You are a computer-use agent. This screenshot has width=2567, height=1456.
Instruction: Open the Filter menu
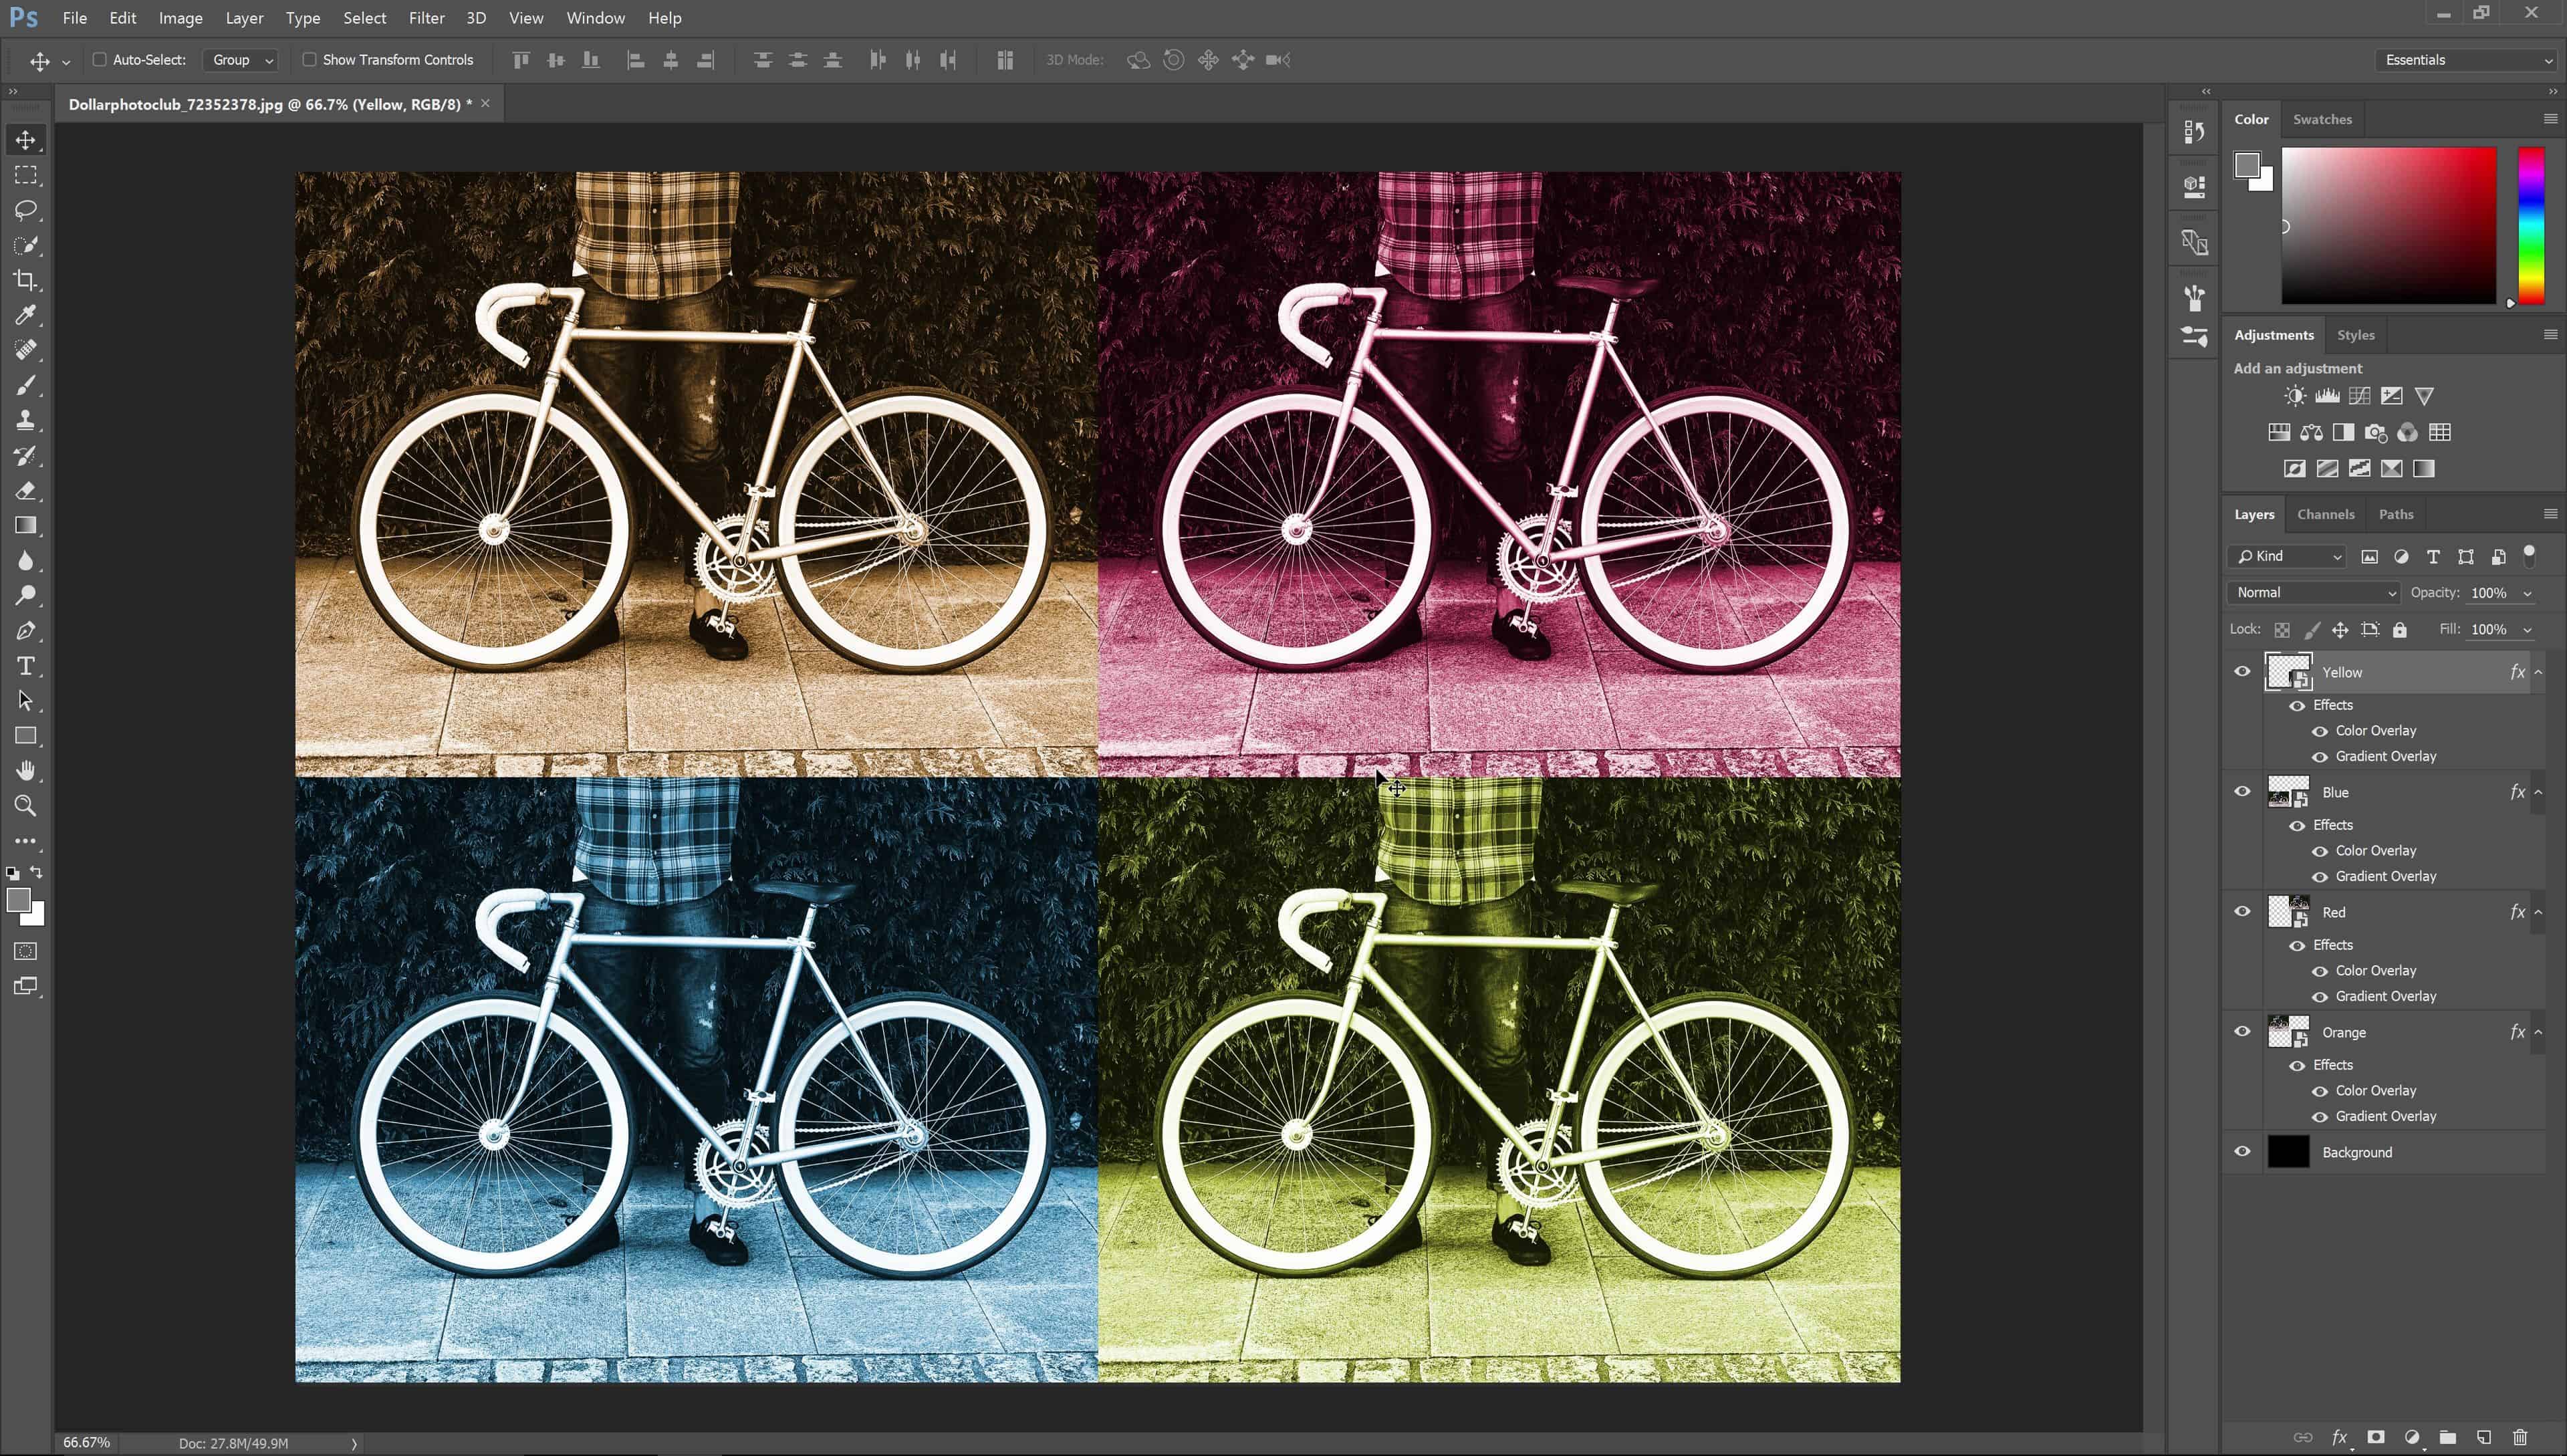coord(426,18)
